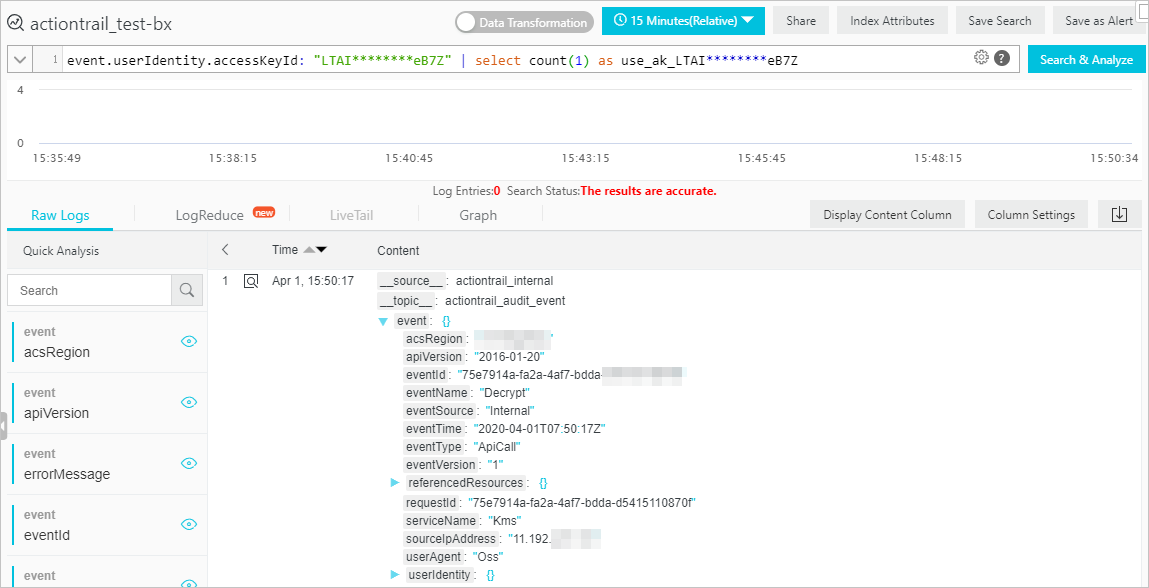Viewport: 1149px width, 588px height.
Task: Open the LogReduce tab
Action: pyautogui.click(x=210, y=216)
